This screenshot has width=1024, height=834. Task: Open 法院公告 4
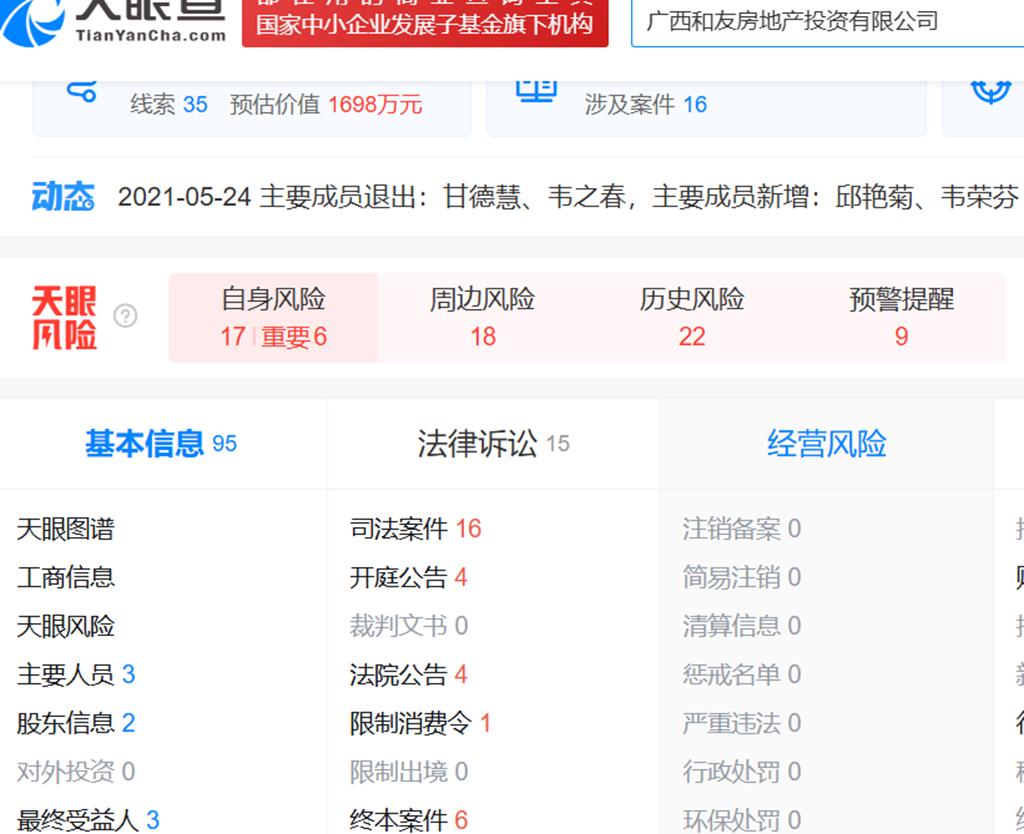point(409,675)
